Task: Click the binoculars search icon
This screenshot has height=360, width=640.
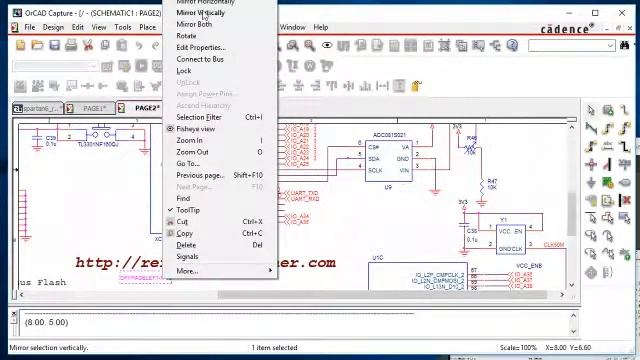Action: 624,45
